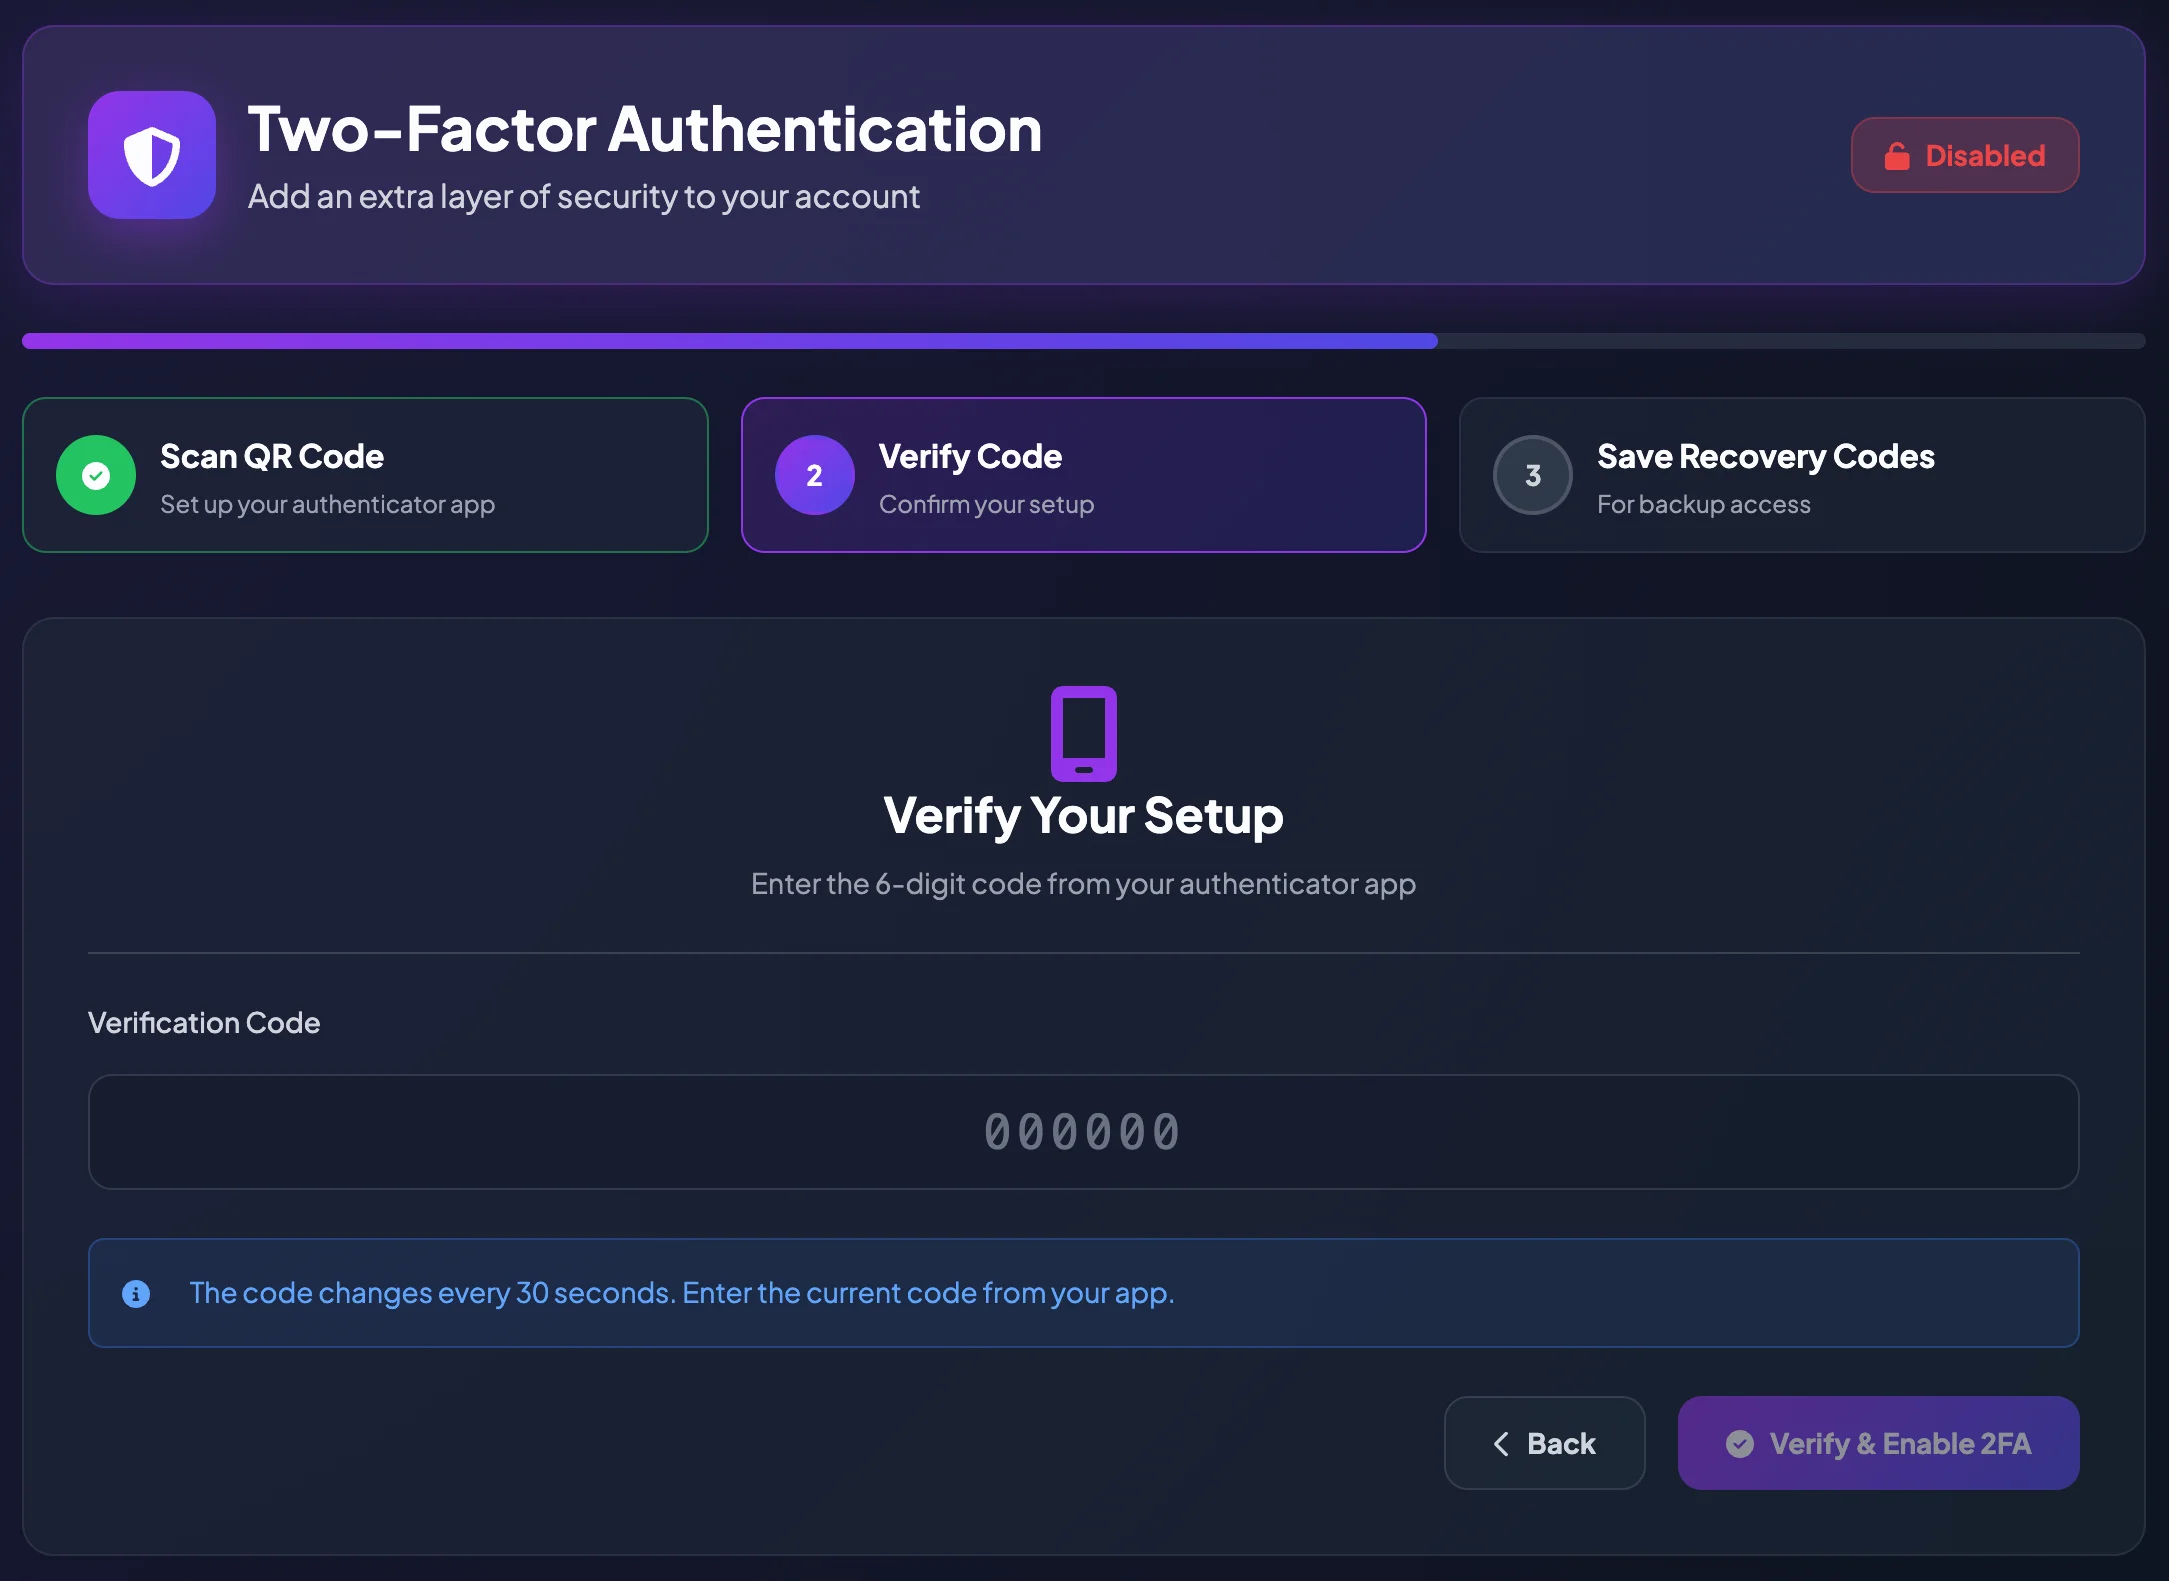Click the Verify Your Setup heading
This screenshot has height=1581, width=2169.
[x=1084, y=816]
